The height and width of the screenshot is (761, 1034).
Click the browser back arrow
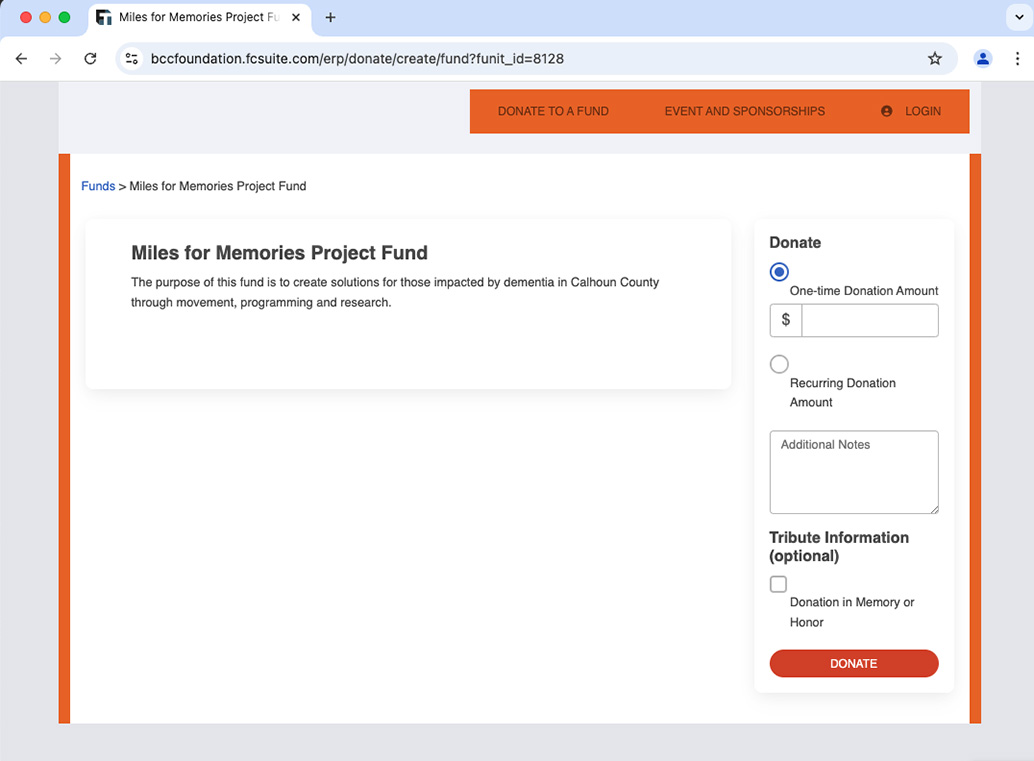click(21, 59)
